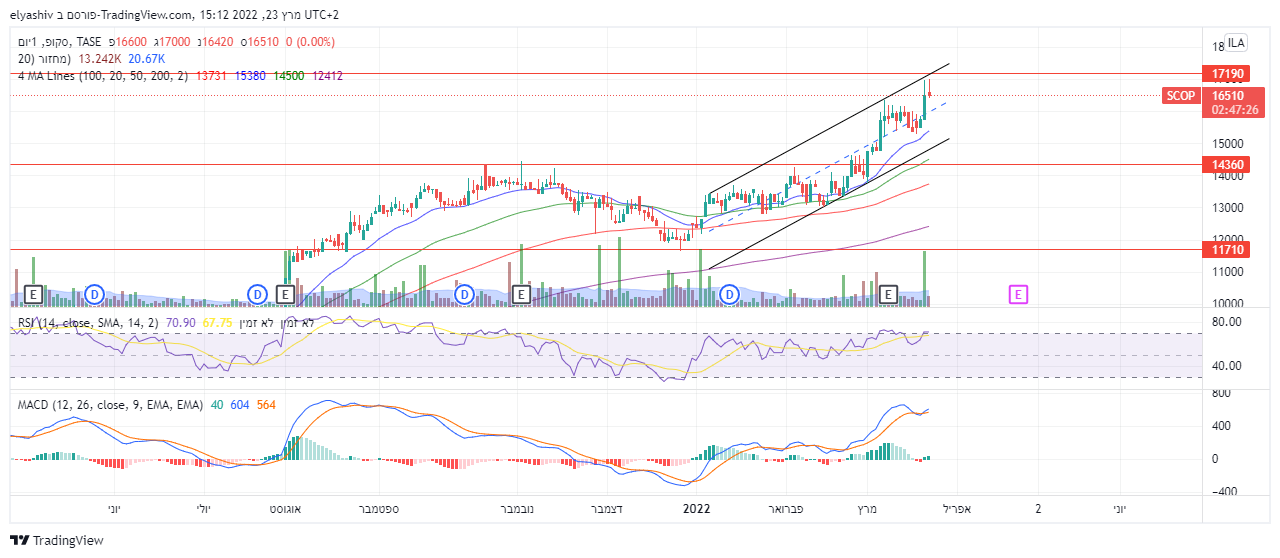Click the ILA currency badge
This screenshot has height=558, width=1280.
pos(1237,42)
